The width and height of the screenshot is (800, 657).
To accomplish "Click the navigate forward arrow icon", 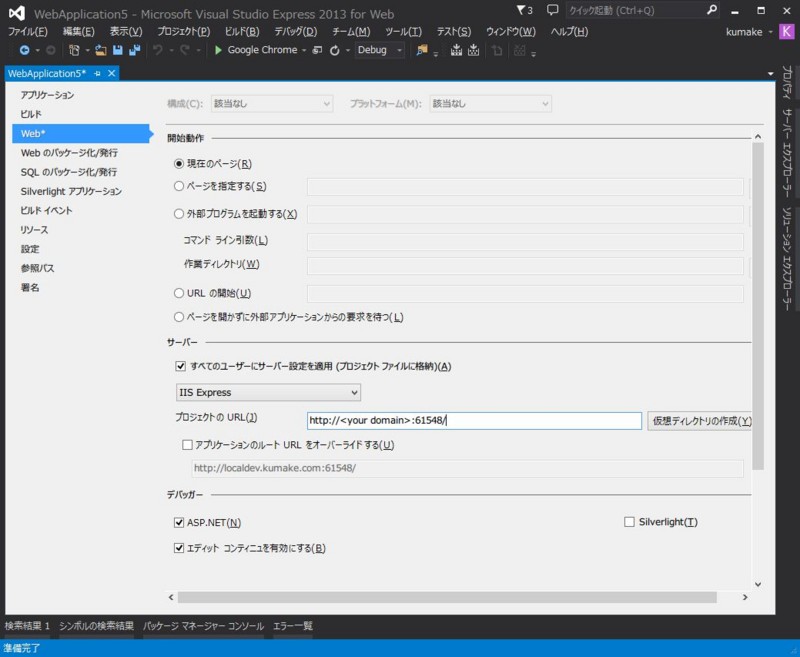I will 51,50.
